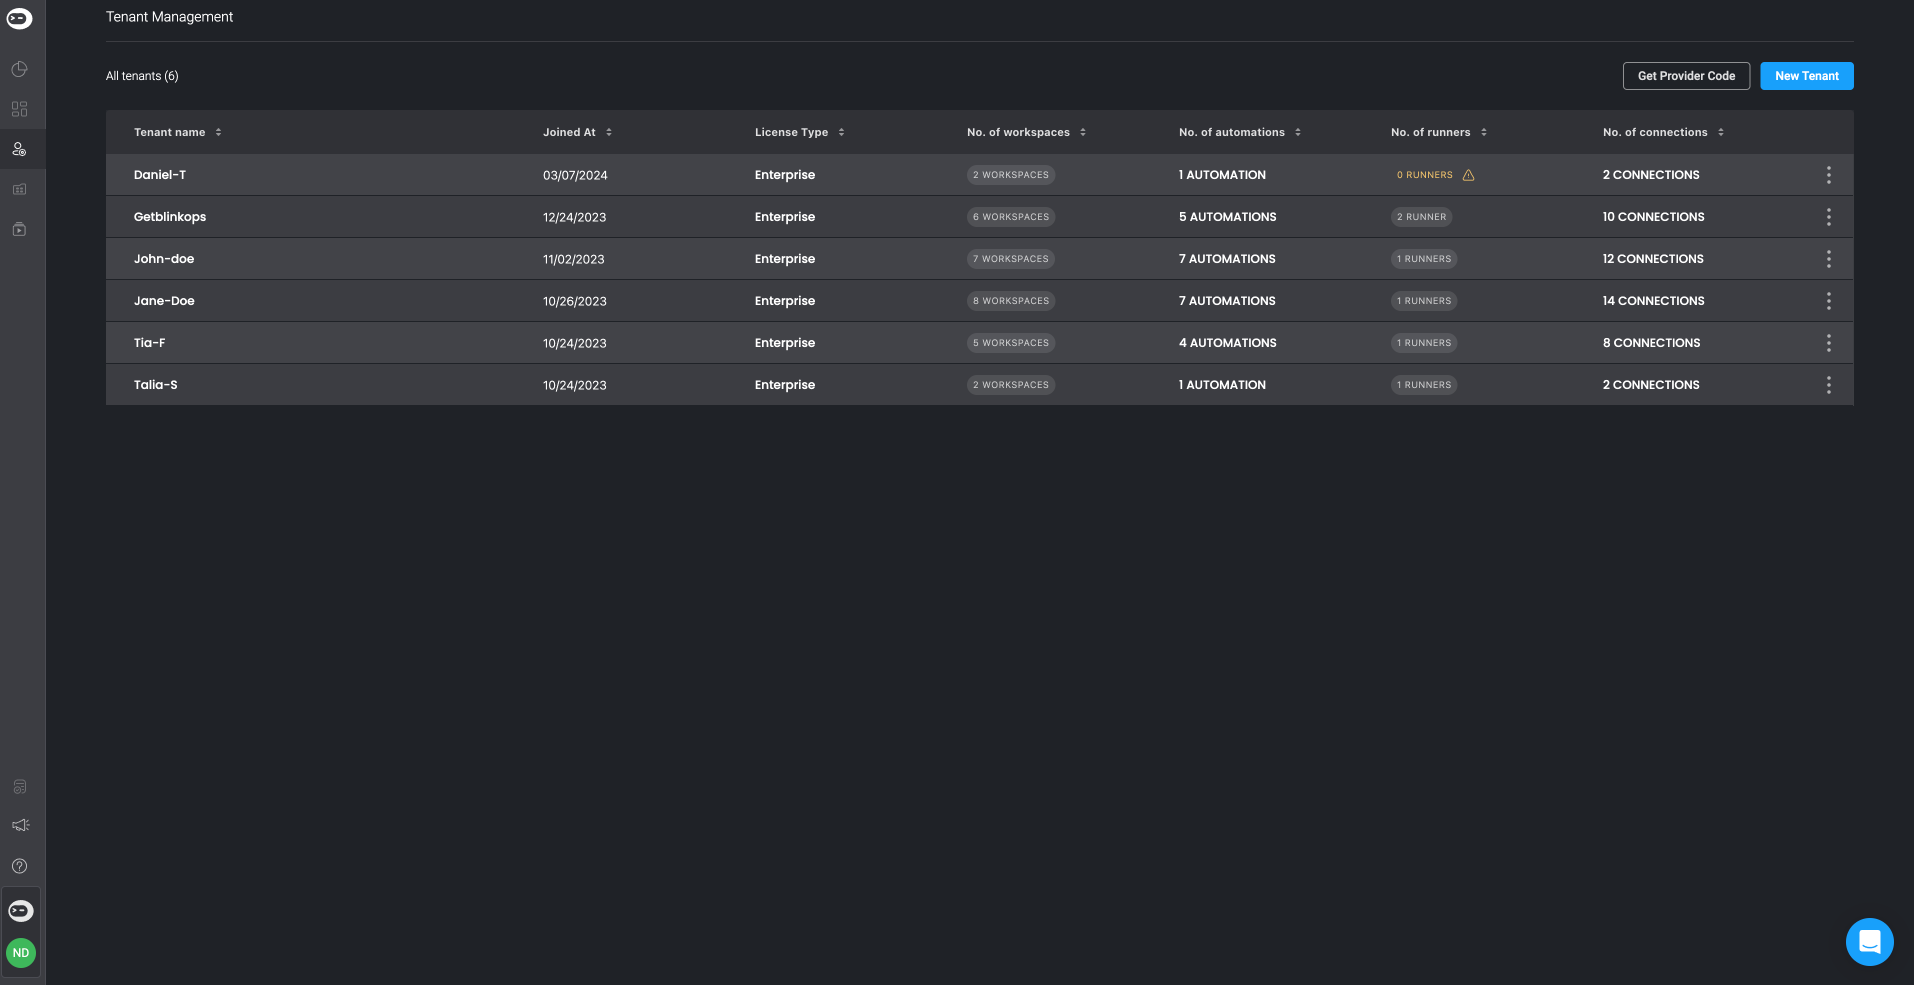Click the Get Provider Code button
This screenshot has height=985, width=1914.
click(1686, 76)
